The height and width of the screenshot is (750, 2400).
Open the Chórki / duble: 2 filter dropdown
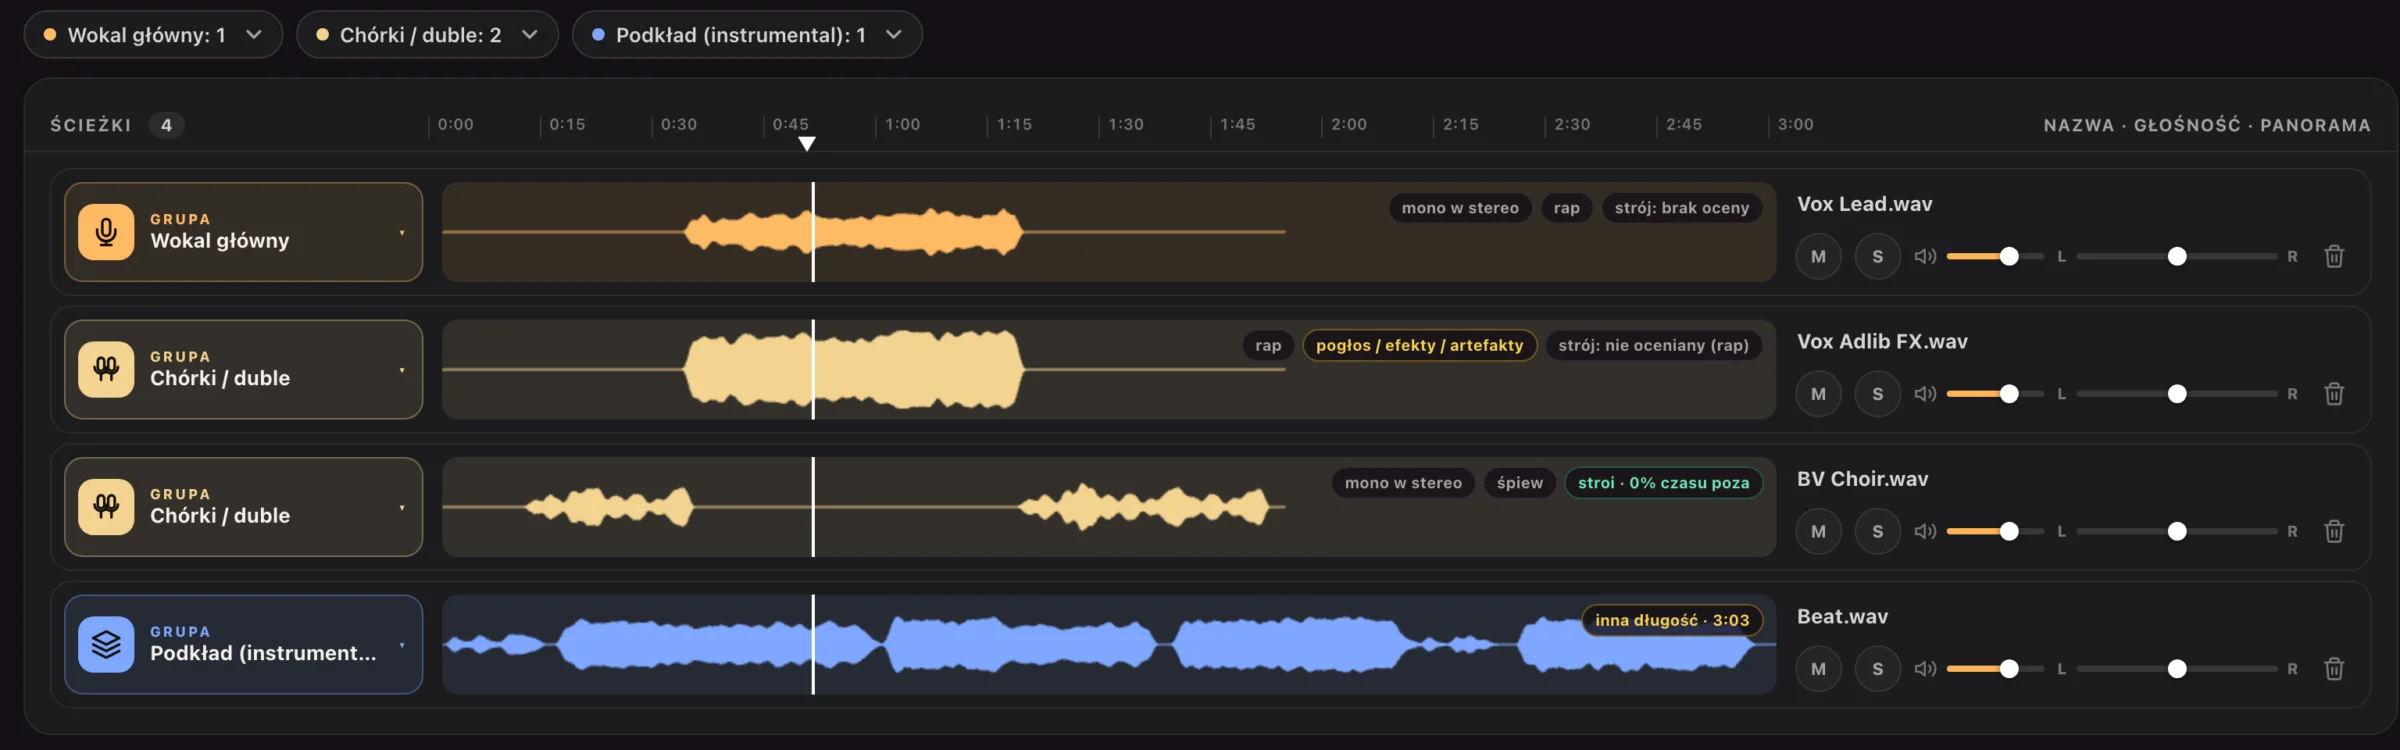click(x=427, y=35)
